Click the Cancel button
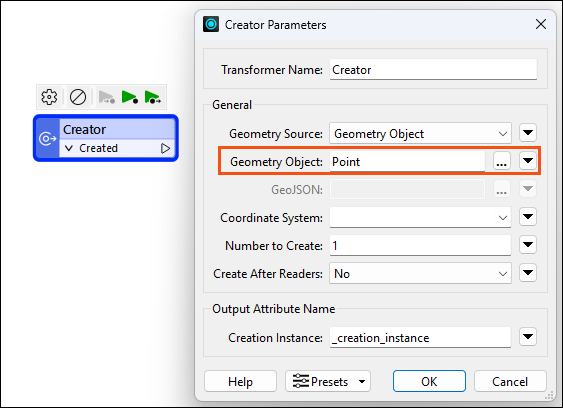The image size is (563, 408). [x=510, y=381]
